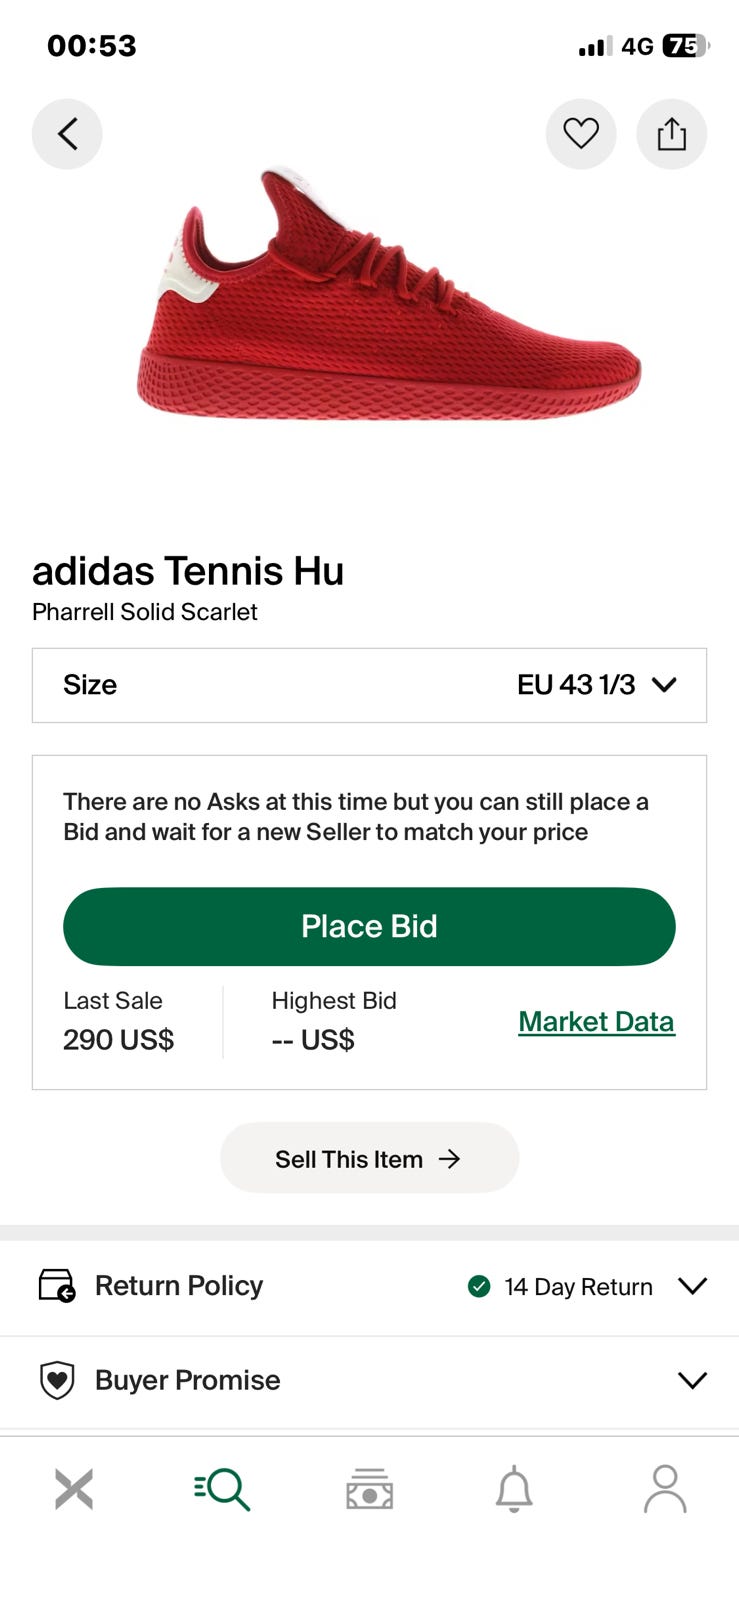Open the search tab icon

(222, 1489)
